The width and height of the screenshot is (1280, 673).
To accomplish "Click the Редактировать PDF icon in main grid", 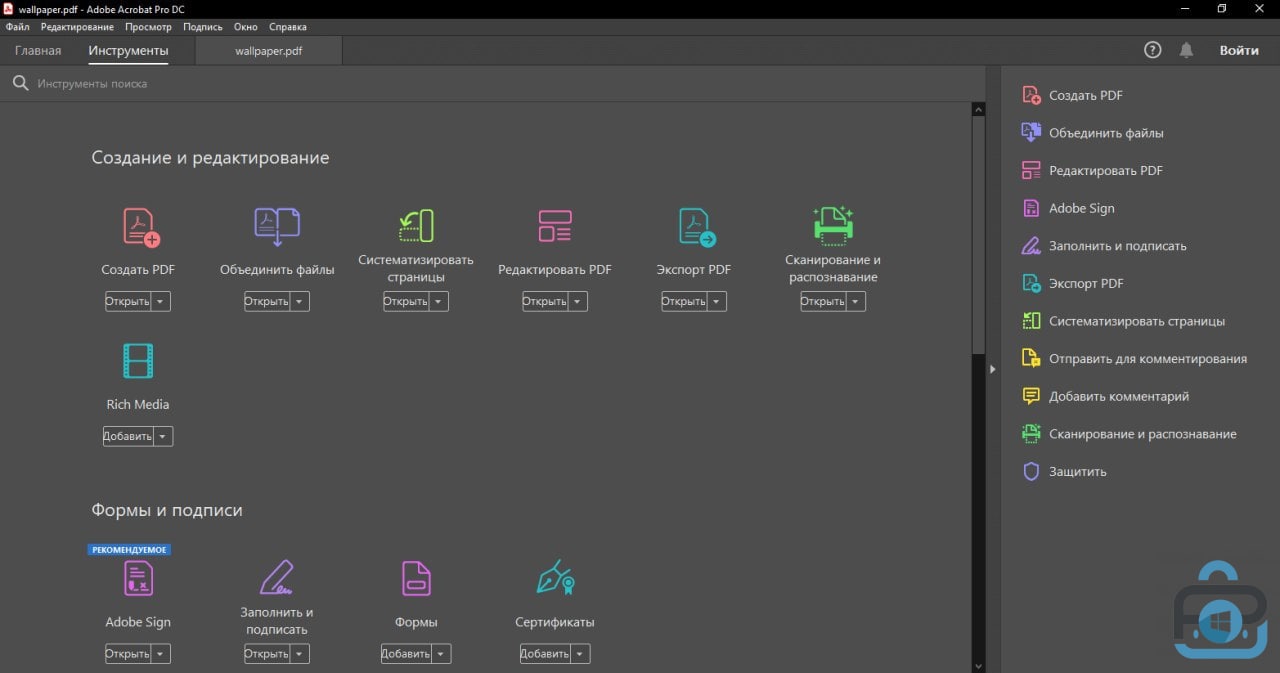I will [x=555, y=226].
